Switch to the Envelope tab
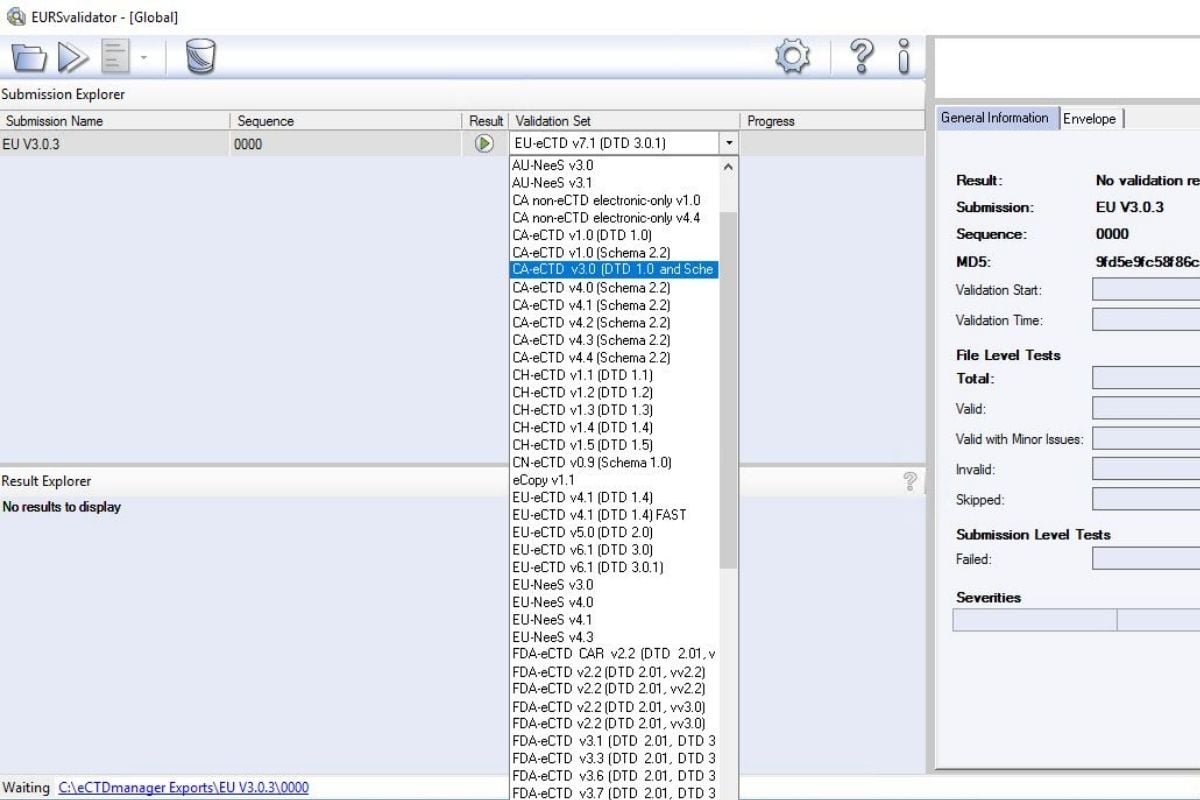1200x800 pixels. point(1090,118)
